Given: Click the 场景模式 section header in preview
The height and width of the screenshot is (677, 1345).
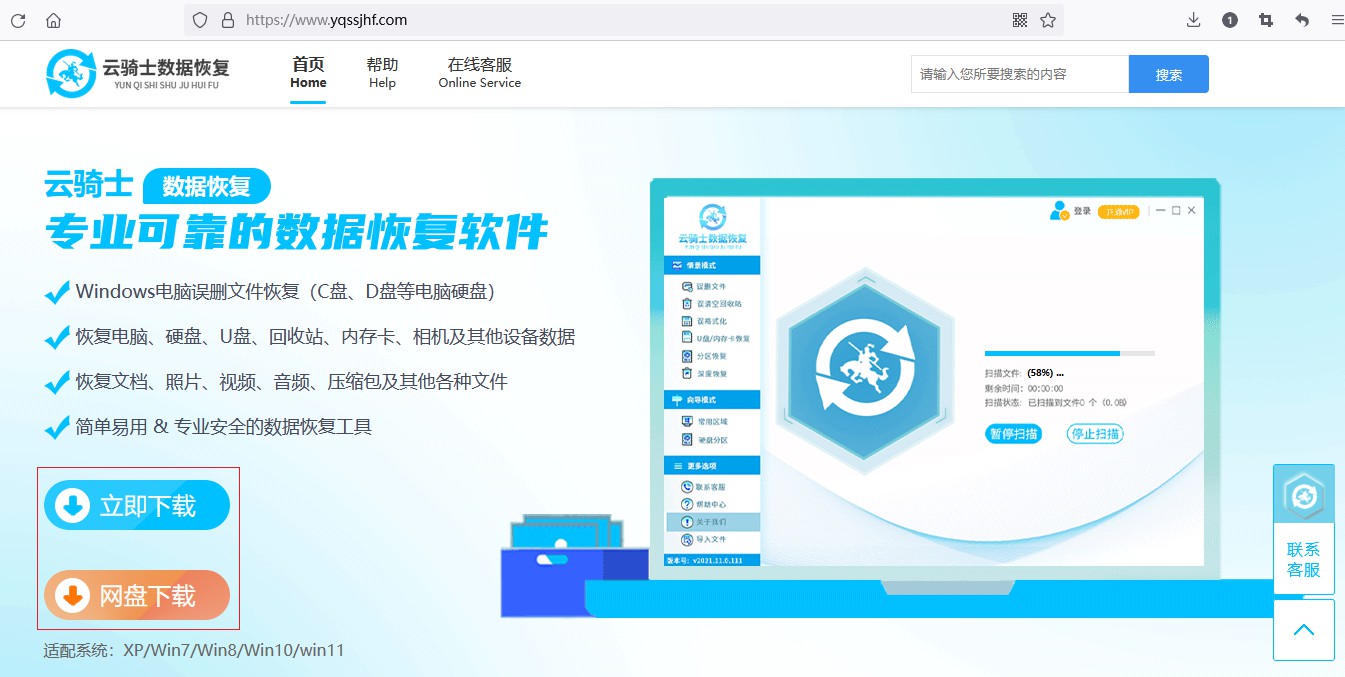Looking at the screenshot, I should coord(713,266).
